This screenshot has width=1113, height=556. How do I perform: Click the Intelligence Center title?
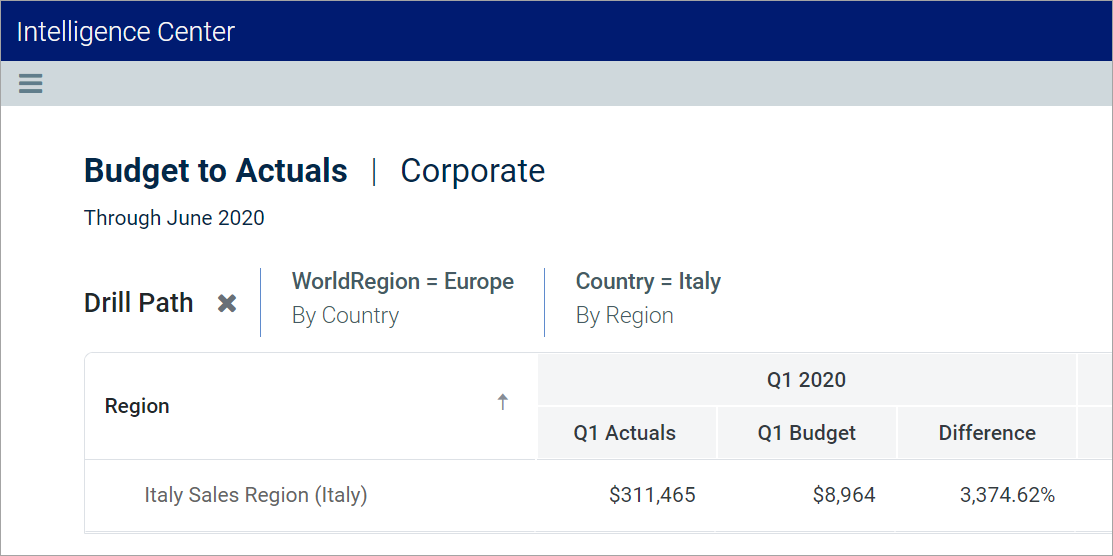click(x=126, y=32)
